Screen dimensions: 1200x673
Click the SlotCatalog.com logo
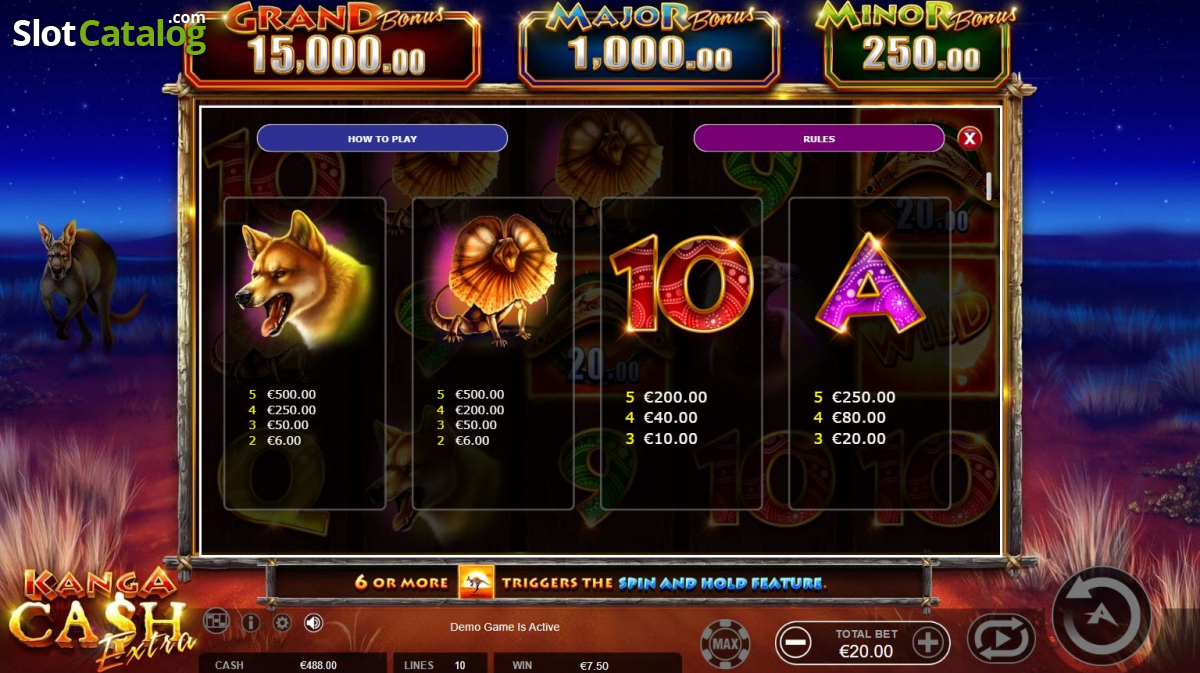pyautogui.click(x=109, y=33)
